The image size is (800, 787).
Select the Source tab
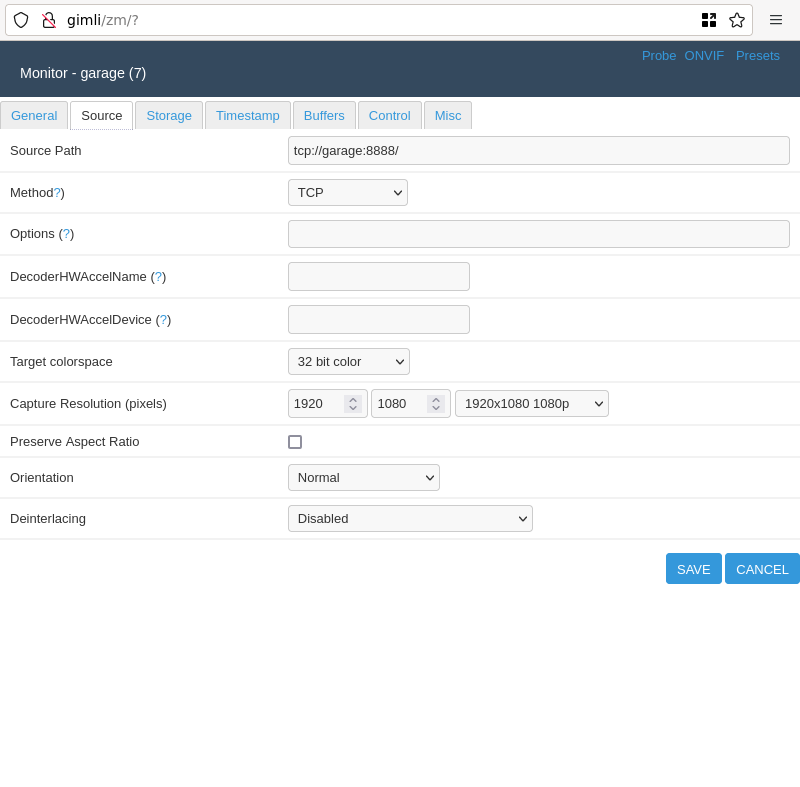click(x=102, y=116)
